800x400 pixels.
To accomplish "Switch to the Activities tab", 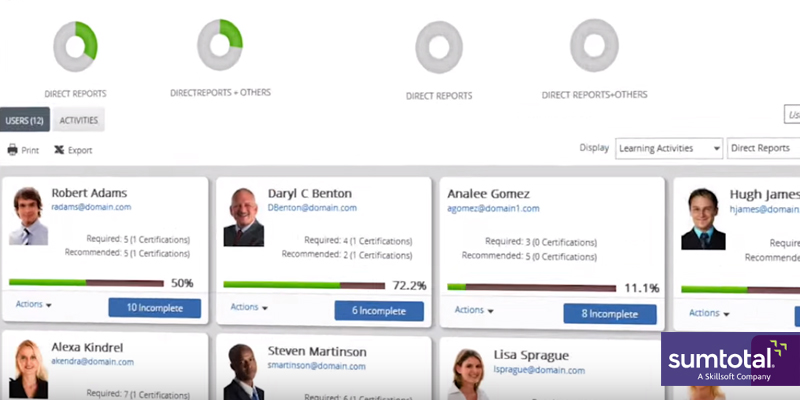I will click(79, 120).
